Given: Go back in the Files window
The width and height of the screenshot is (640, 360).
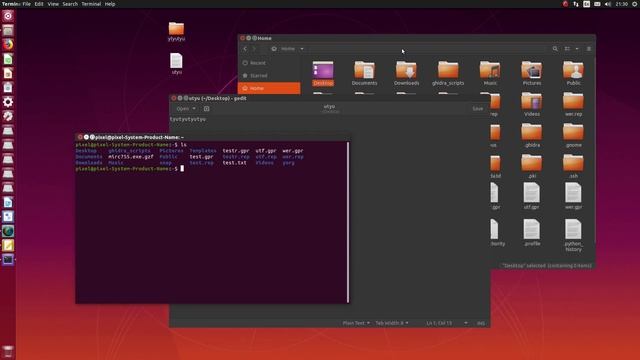Looking at the screenshot, I should pos(245,49).
